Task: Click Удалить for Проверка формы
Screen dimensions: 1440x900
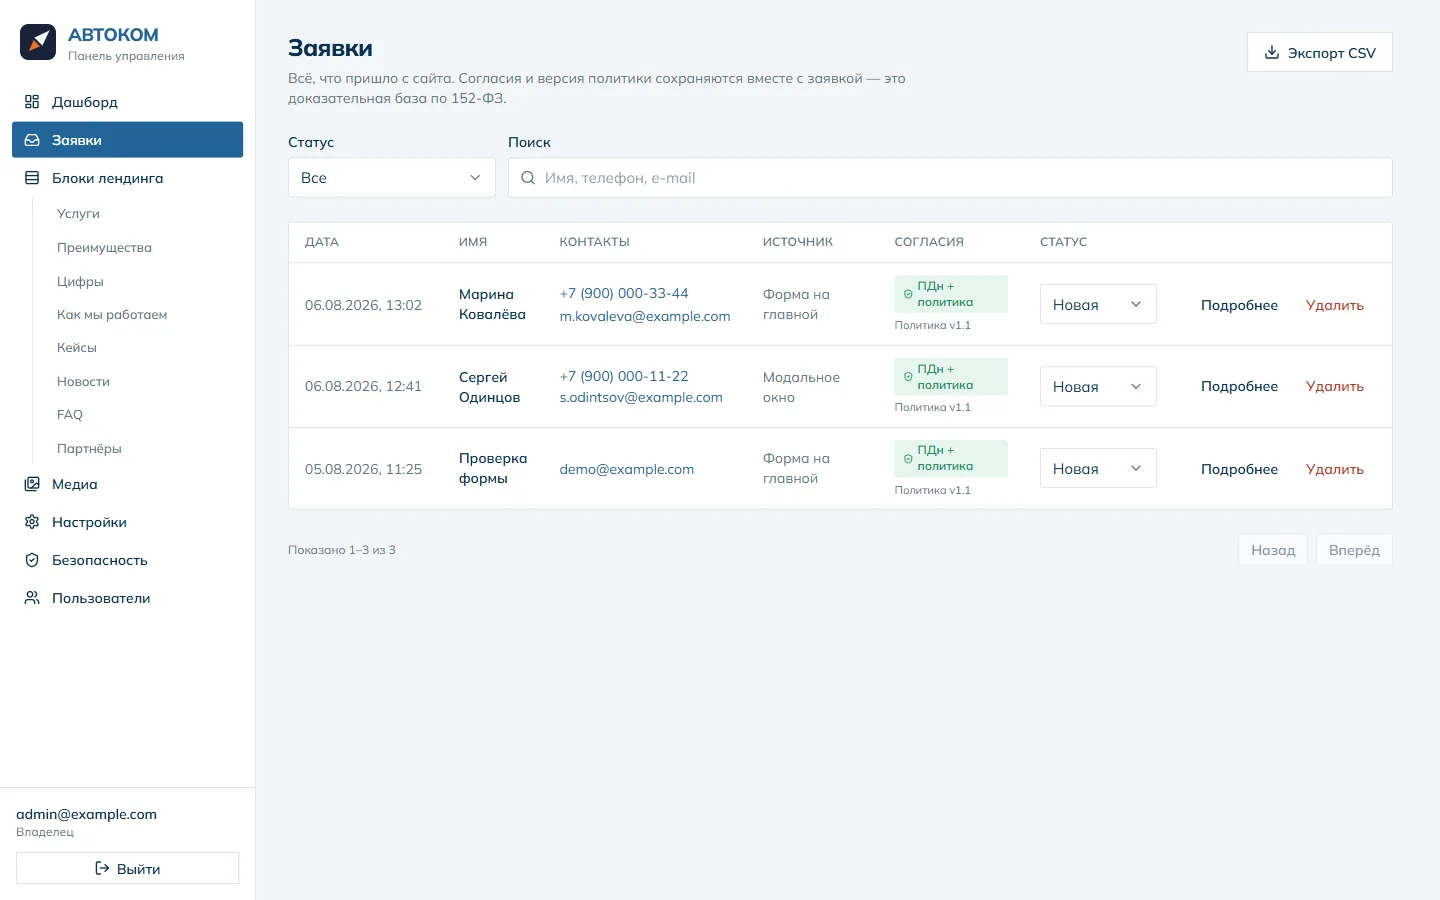Action: click(1335, 469)
